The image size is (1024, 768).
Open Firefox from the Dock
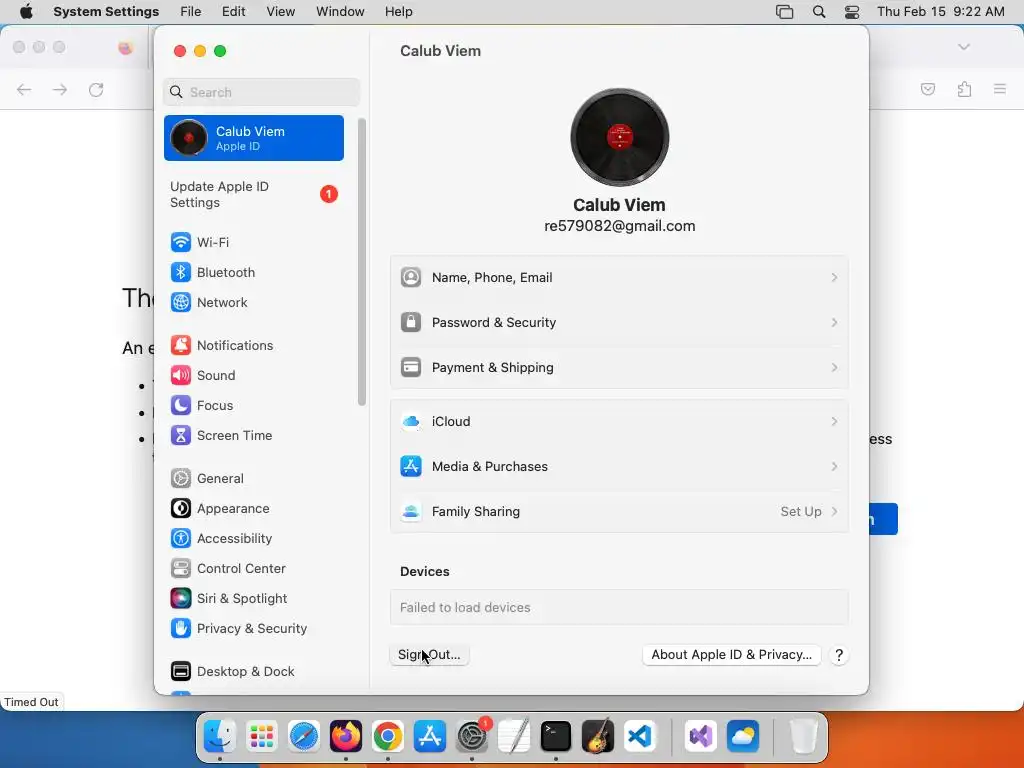tap(345, 737)
